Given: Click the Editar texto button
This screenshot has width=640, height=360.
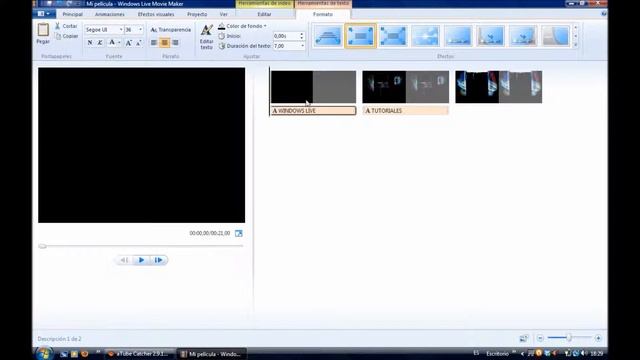Looking at the screenshot, I should (207, 37).
